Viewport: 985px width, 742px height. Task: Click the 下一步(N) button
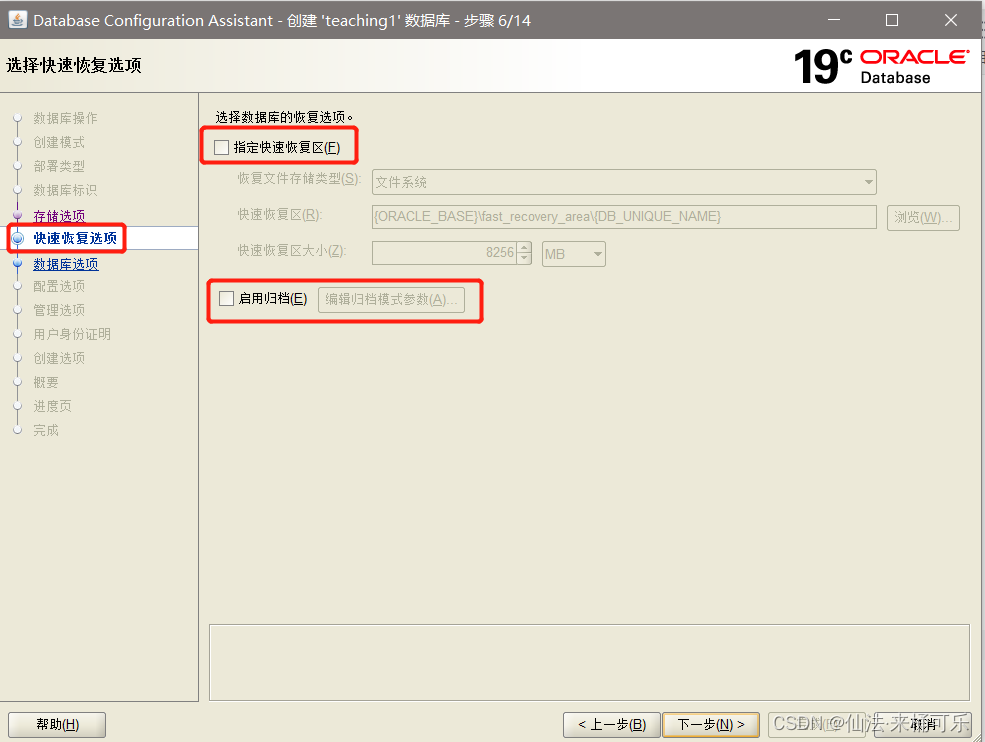(711, 724)
